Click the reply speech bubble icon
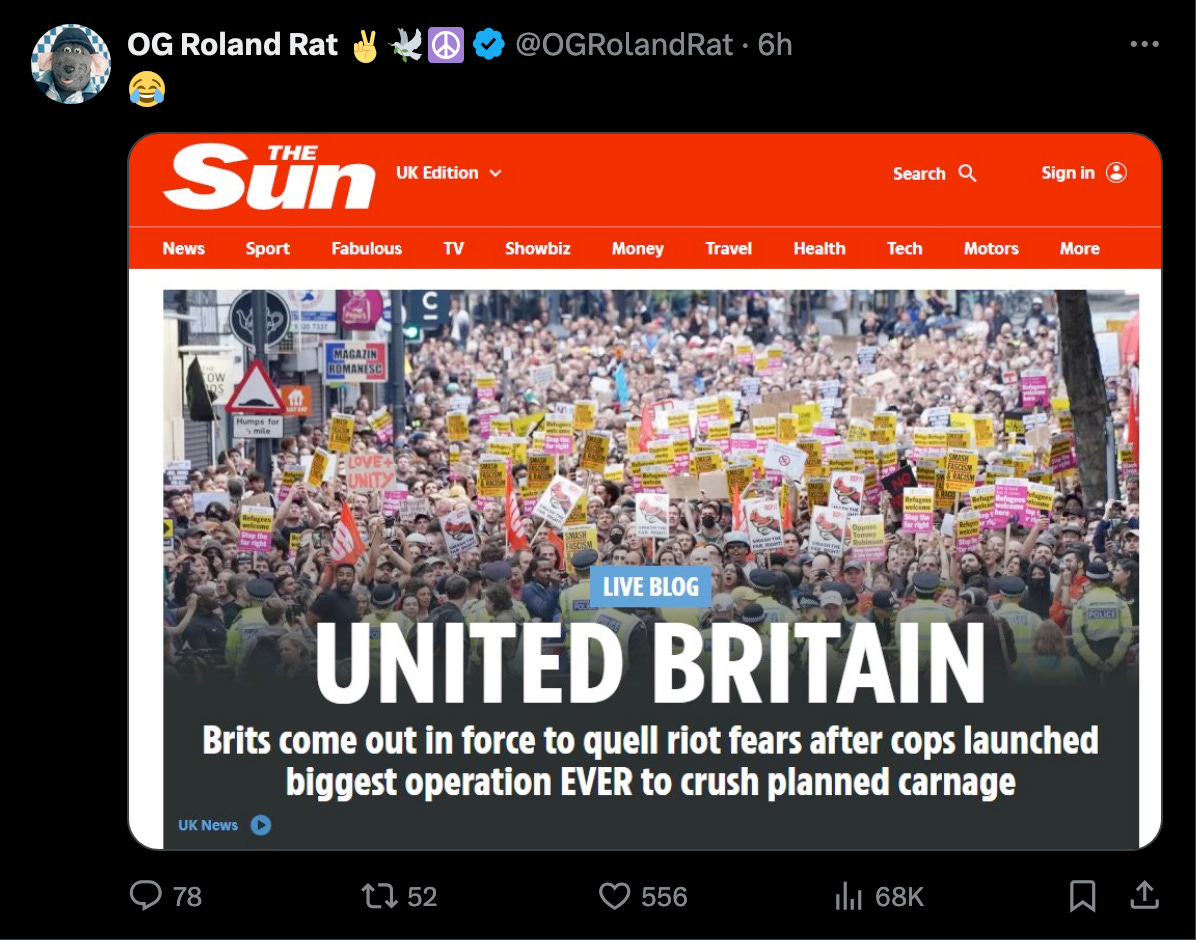This screenshot has width=1196, height=940. click(145, 896)
